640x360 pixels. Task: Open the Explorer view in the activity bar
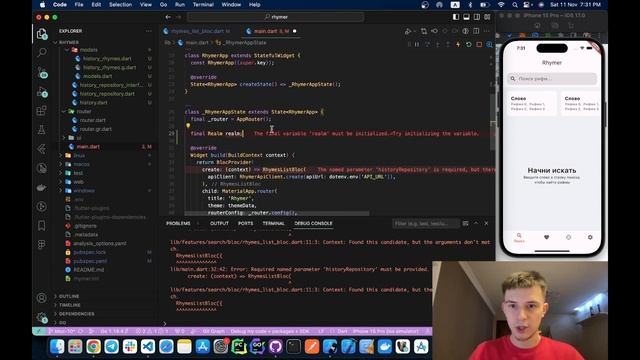(x=42, y=33)
